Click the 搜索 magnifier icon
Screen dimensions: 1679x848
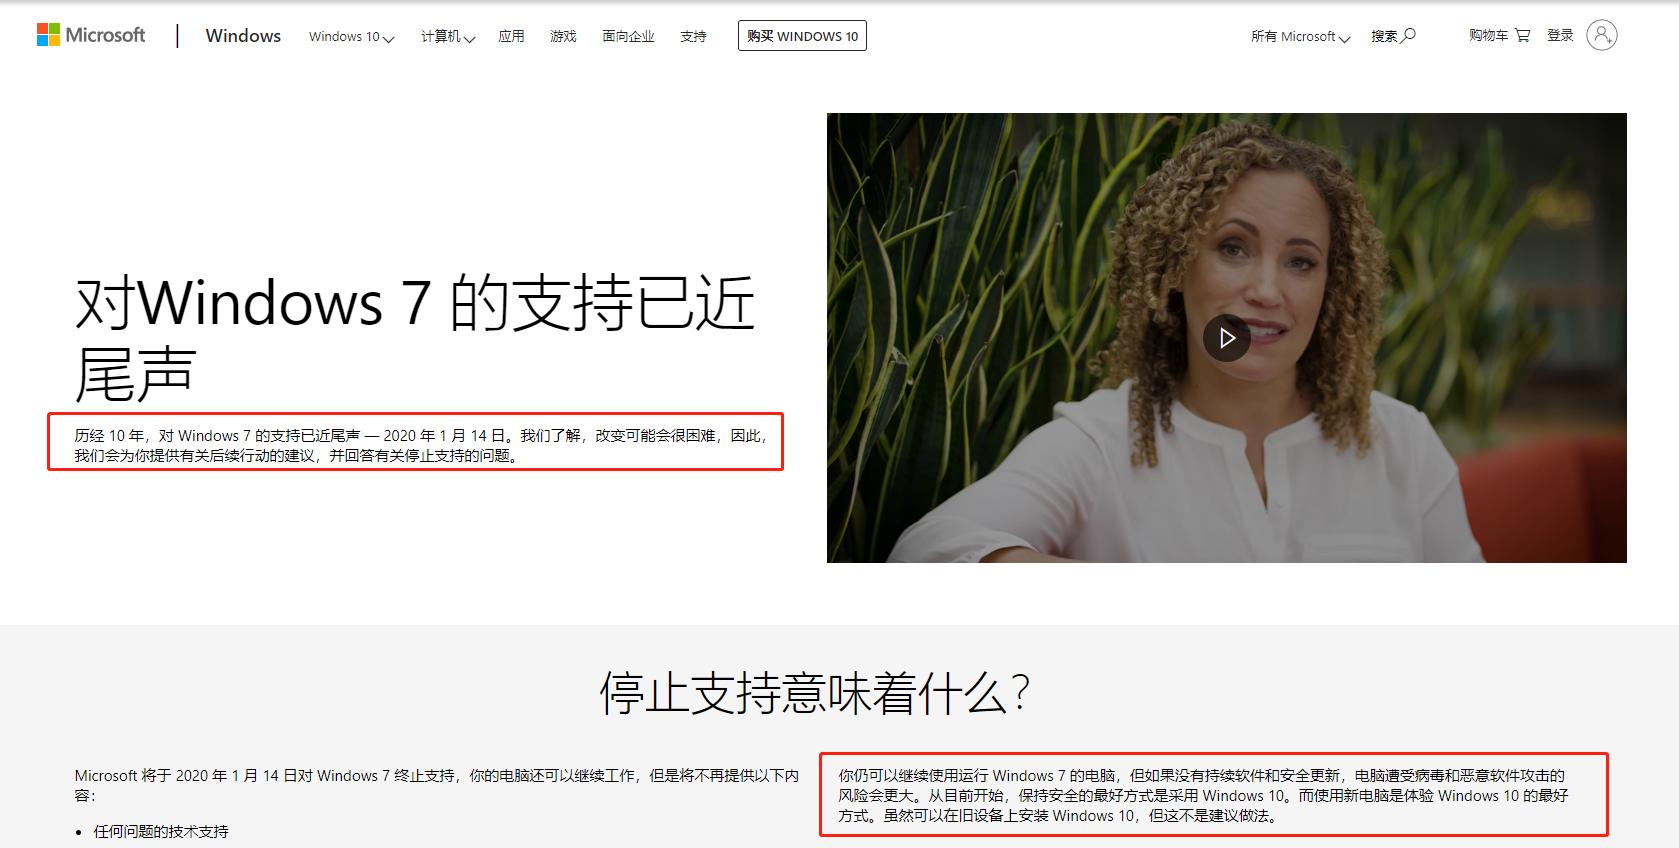pos(1408,36)
